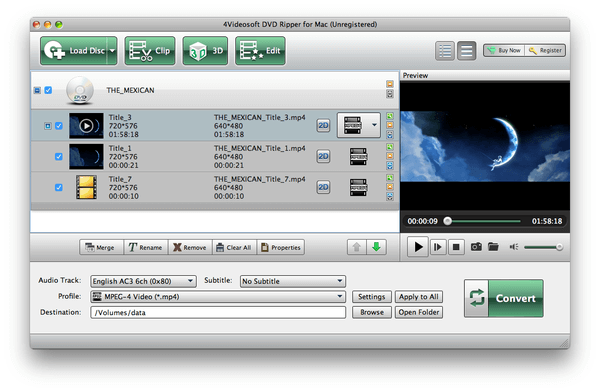This screenshot has width=600, height=392.
Task: Move selected item up
Action: (x=357, y=247)
